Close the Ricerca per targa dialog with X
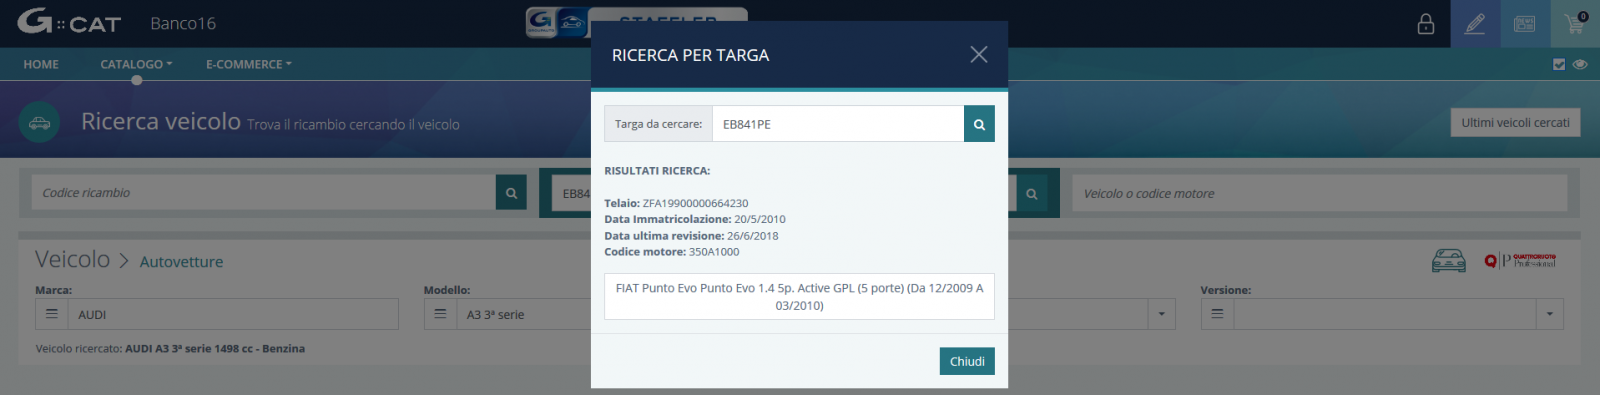 click(x=979, y=54)
